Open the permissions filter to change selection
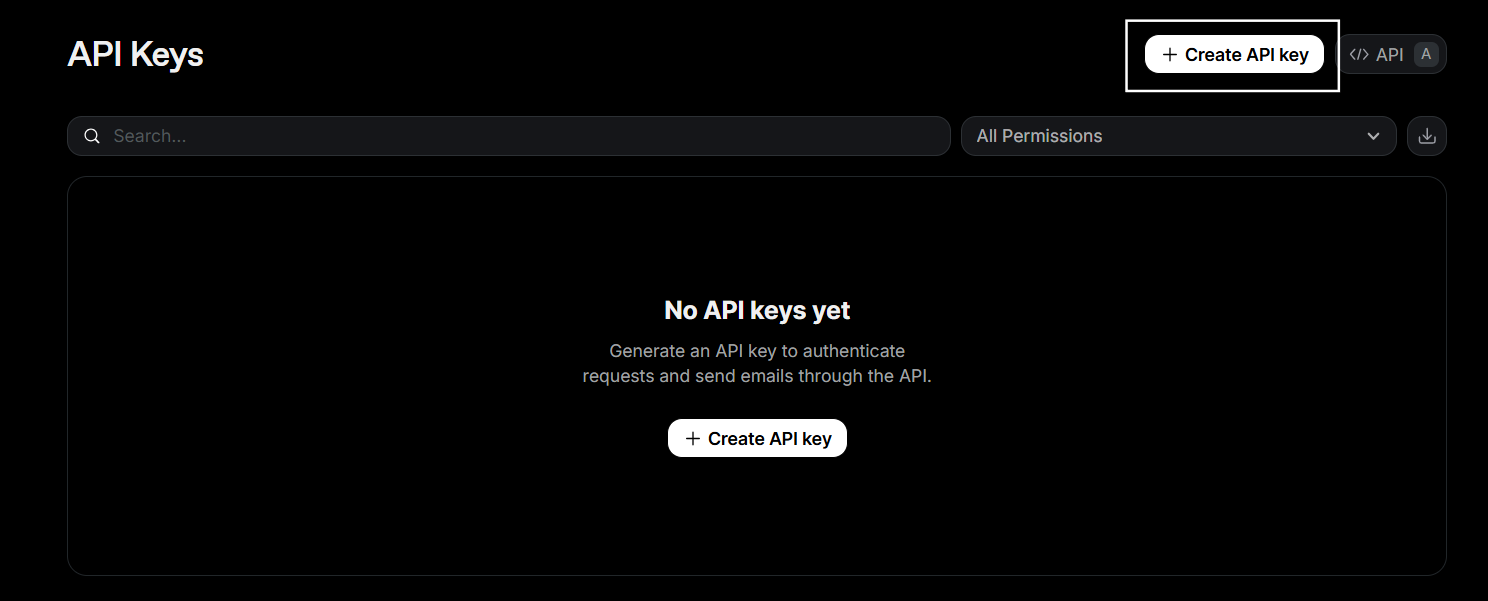Viewport: 1488px width, 601px height. pos(1178,135)
